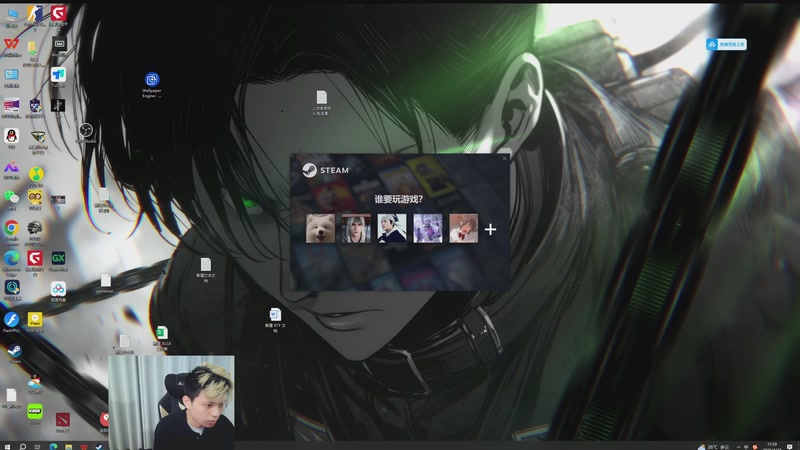Launch the Dota 2 desktop shortcut

pos(62,419)
